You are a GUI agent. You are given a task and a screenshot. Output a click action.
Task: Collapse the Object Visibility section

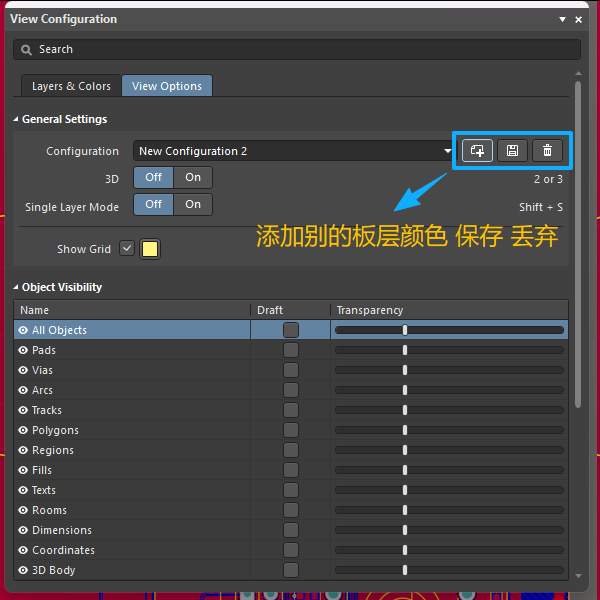click(x=16, y=287)
